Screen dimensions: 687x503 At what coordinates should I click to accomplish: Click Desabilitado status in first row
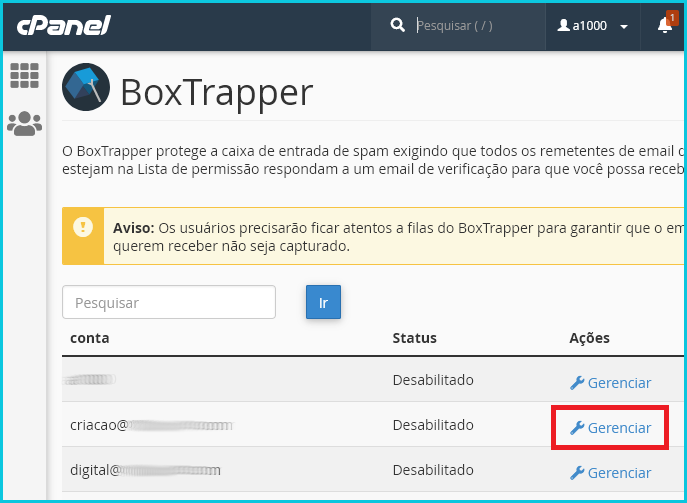tap(433, 380)
